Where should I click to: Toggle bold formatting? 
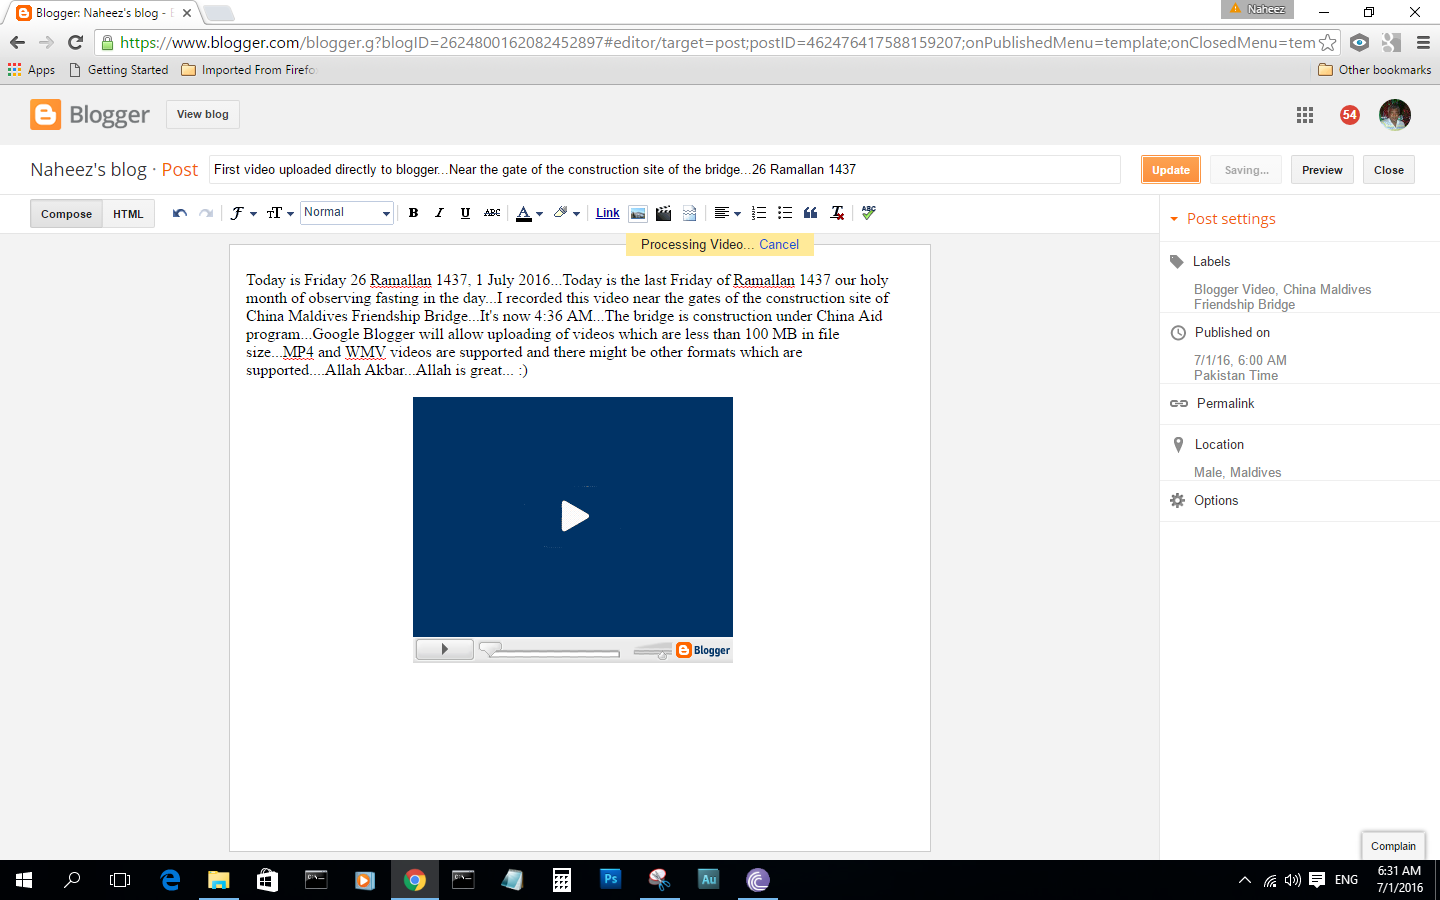(413, 213)
